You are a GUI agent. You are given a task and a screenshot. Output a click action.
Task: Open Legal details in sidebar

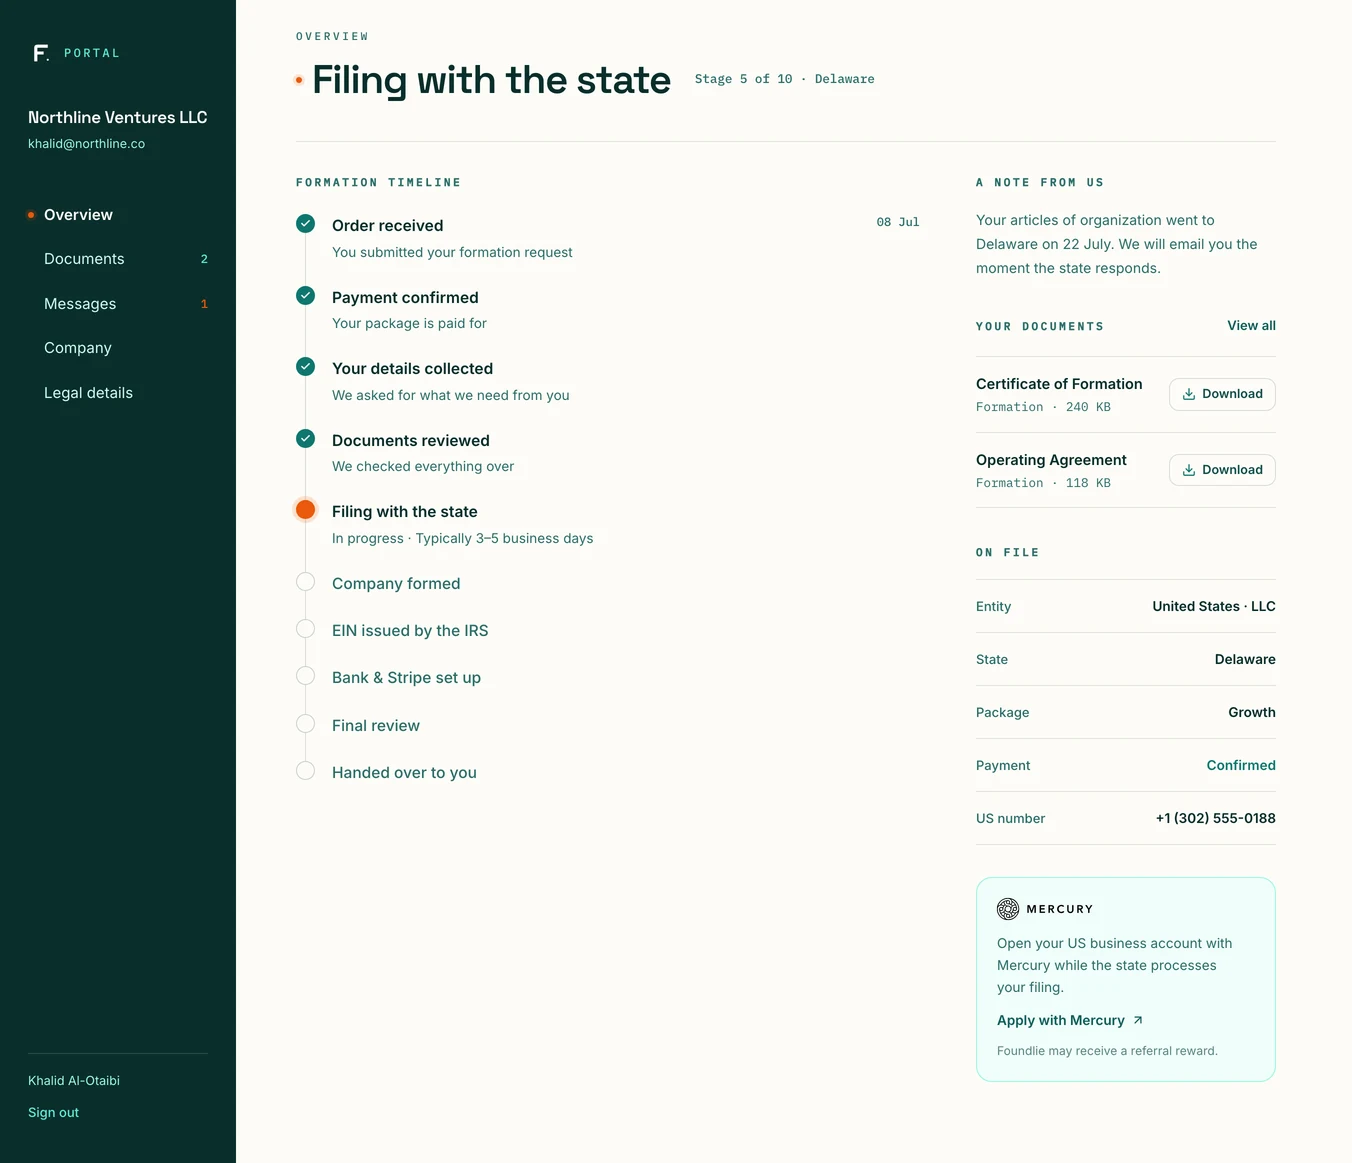(118, 393)
